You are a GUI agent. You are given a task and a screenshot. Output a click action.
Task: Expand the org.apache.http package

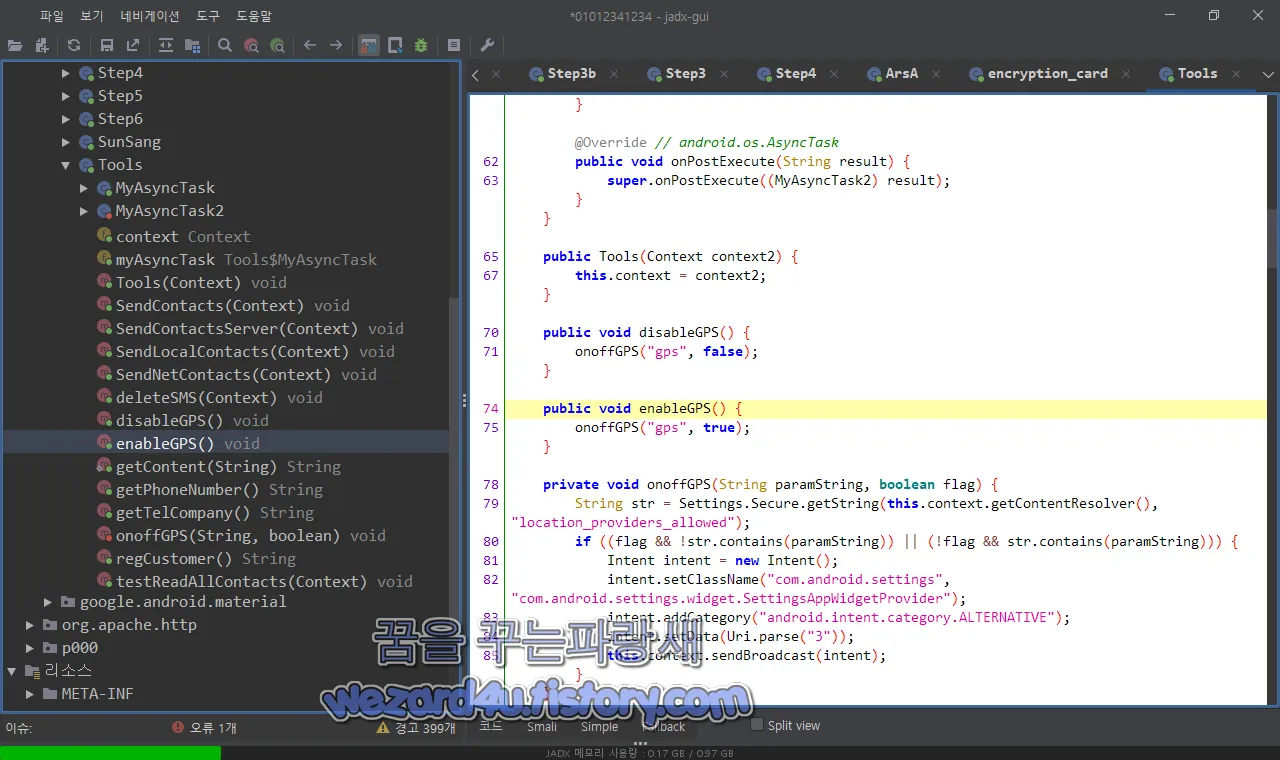pyautogui.click(x=30, y=625)
